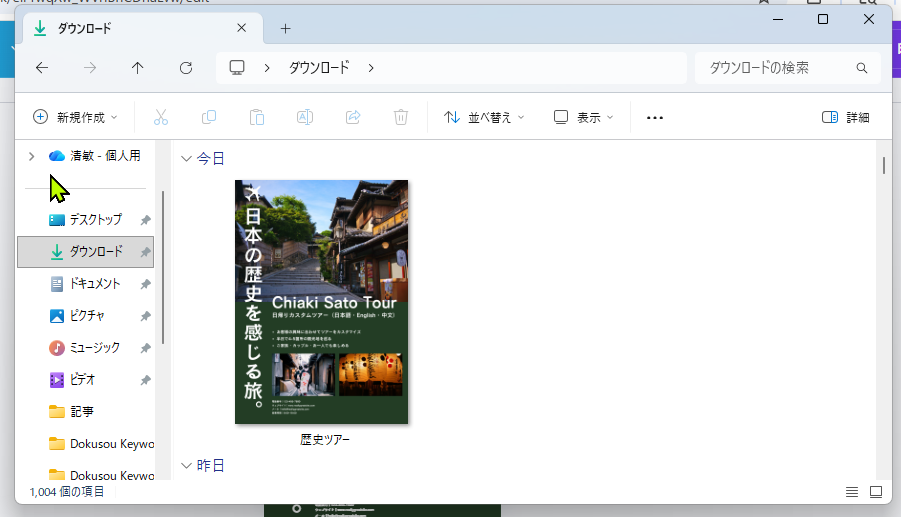Collapse the 昨日 group
The image size is (901, 517).
point(186,466)
